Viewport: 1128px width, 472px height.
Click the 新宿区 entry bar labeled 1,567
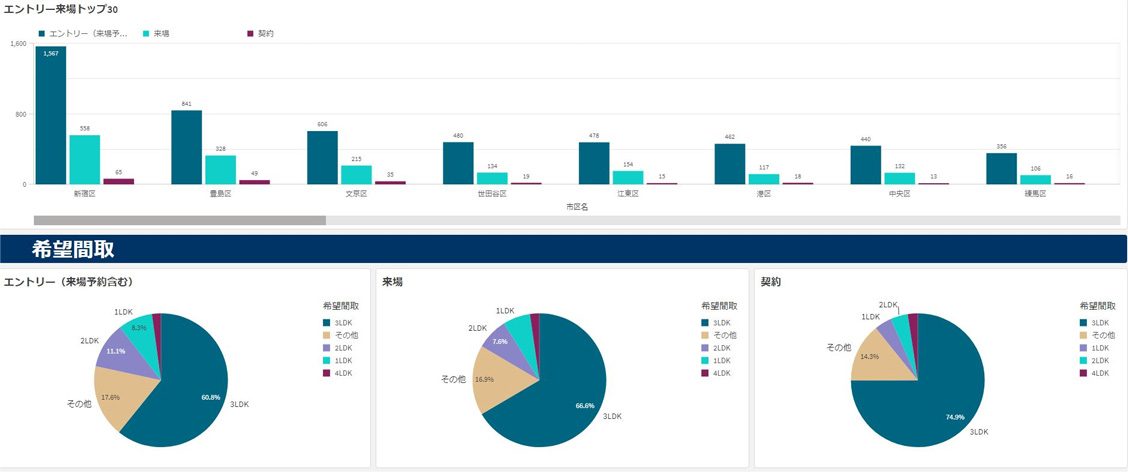pyautogui.click(x=51, y=115)
